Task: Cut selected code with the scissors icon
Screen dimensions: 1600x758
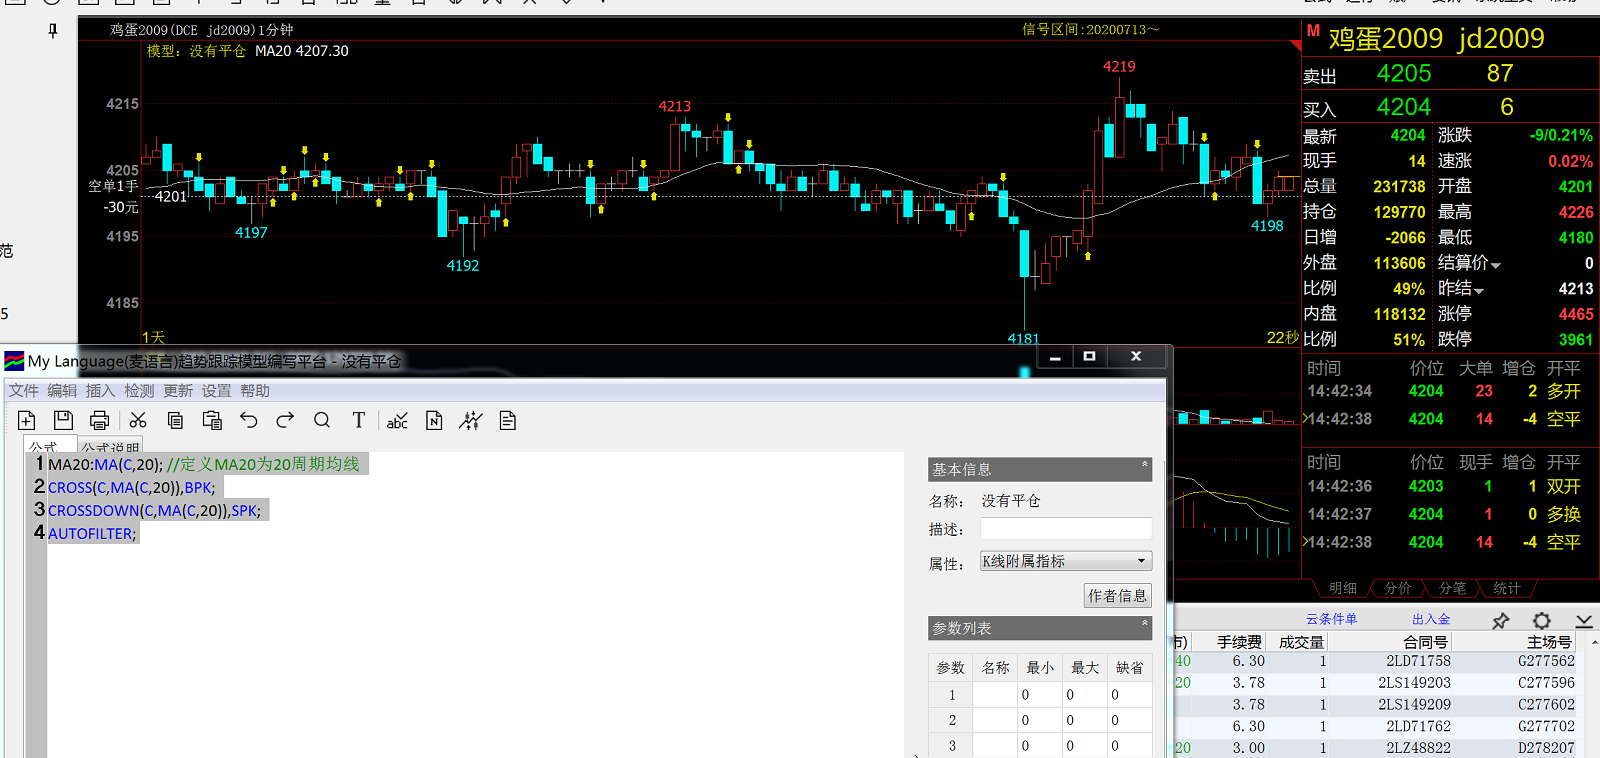Action: pyautogui.click(x=138, y=421)
